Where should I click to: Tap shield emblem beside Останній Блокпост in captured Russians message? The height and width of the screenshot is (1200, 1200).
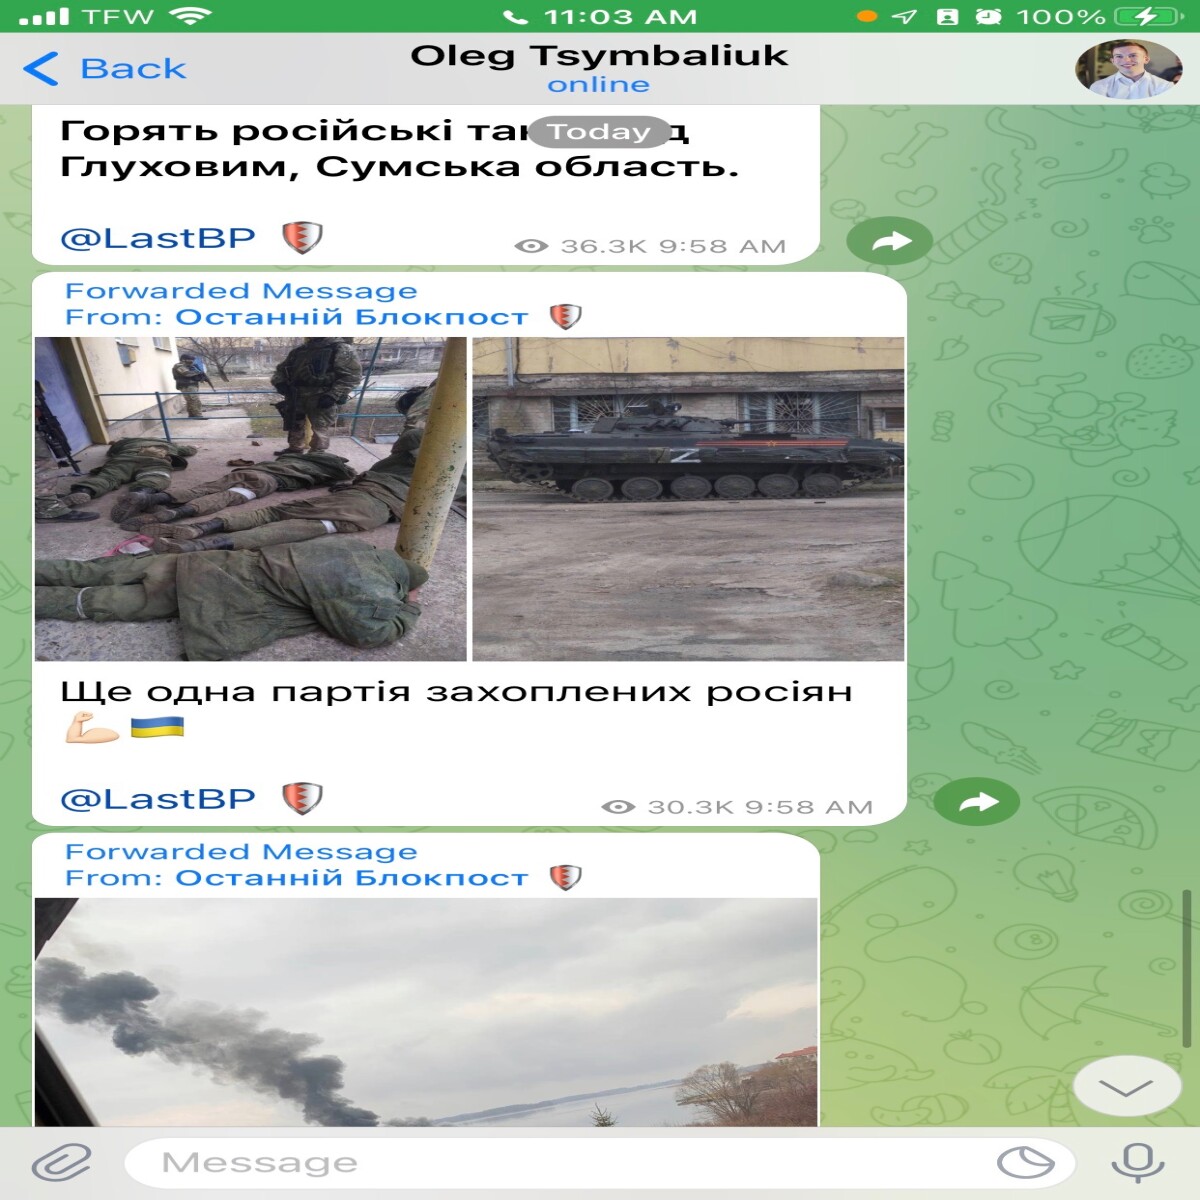pos(566,317)
